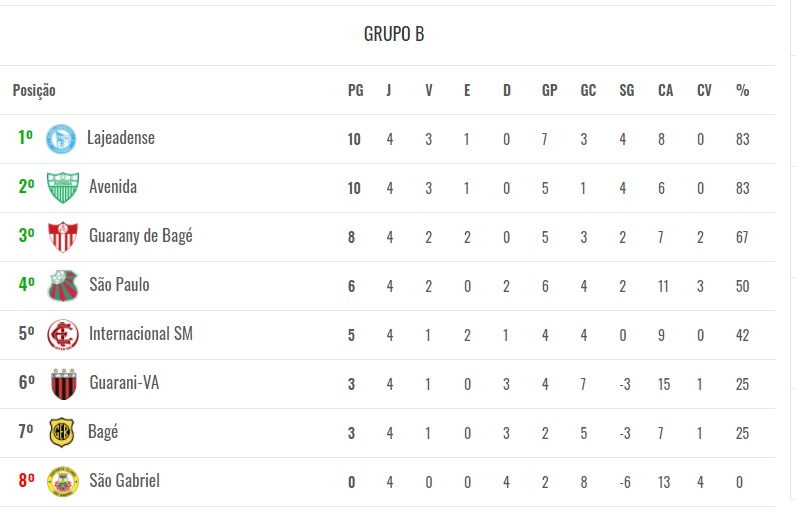Click the São Gabriel team name
Screen dimensions: 795x515
[124, 481]
